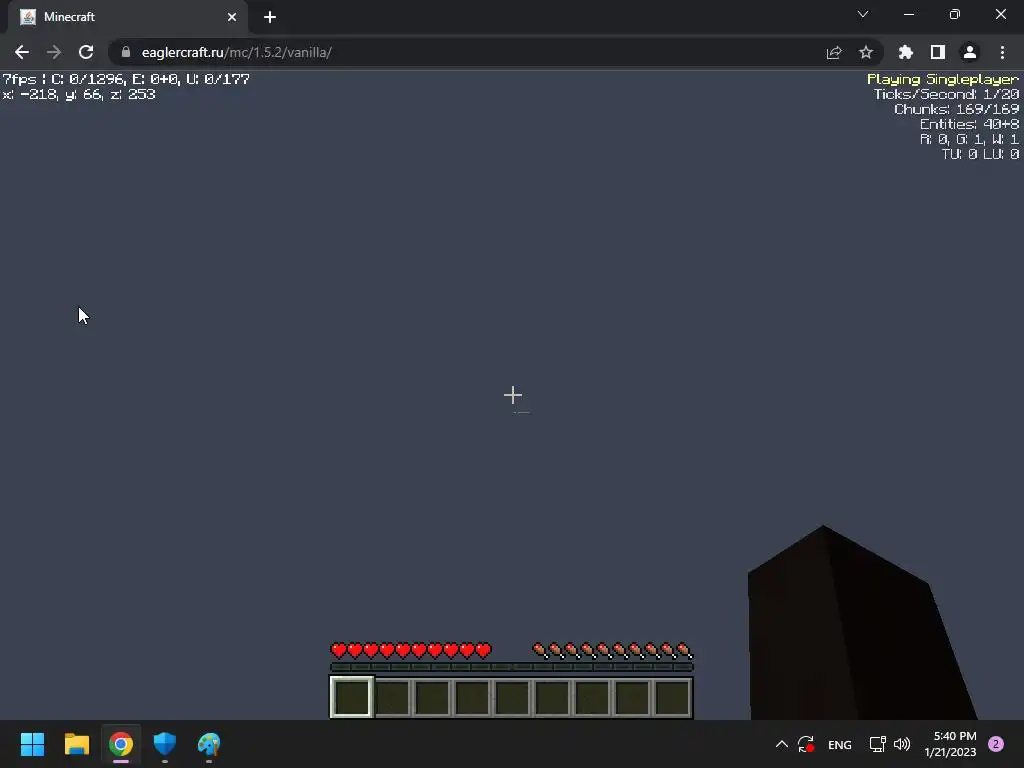This screenshot has height=768, width=1024.
Task: Open the clock showing 5:40 PM
Action: coord(950,744)
